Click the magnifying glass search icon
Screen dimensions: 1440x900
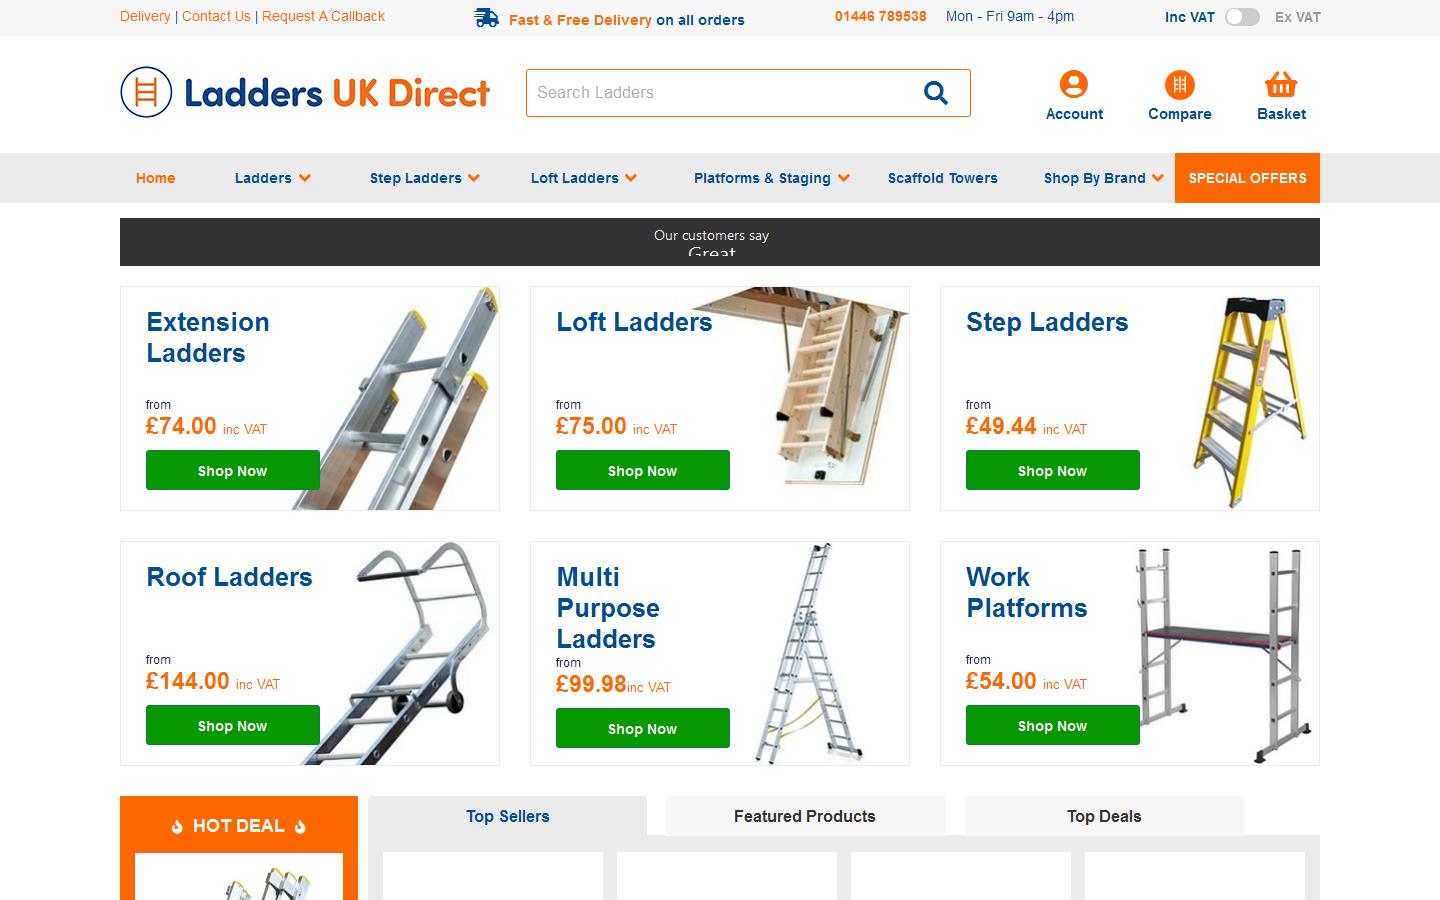point(935,93)
